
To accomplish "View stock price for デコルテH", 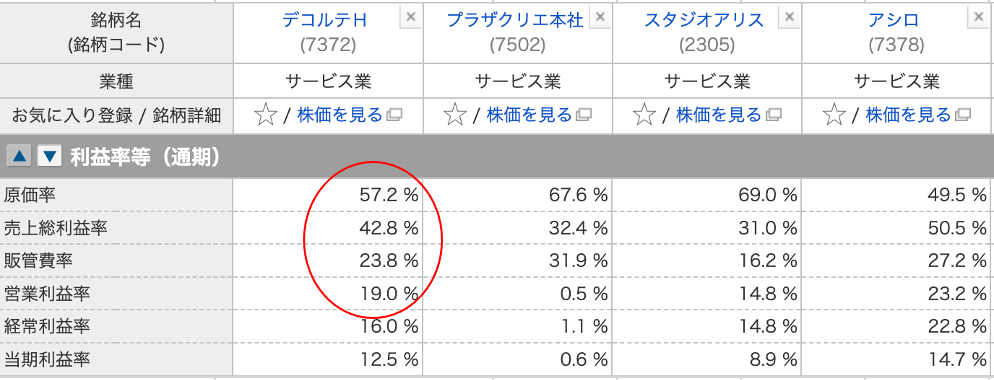I will point(340,115).
